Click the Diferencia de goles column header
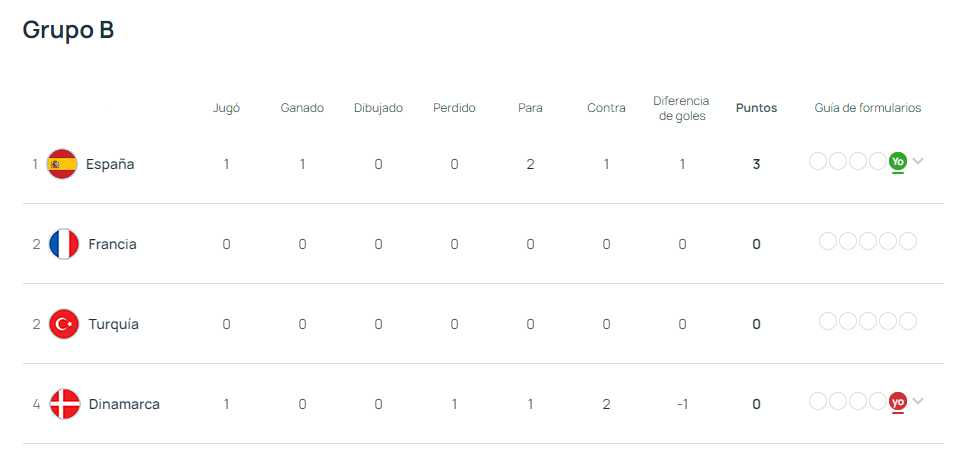Screen dimensions: 962x460 (x=681, y=108)
